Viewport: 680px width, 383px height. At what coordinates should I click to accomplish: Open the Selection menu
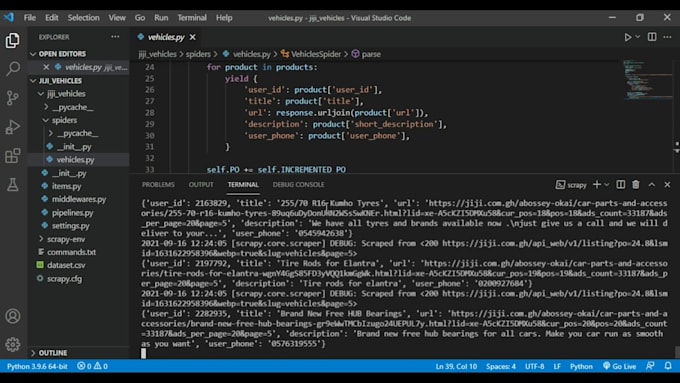pos(83,18)
